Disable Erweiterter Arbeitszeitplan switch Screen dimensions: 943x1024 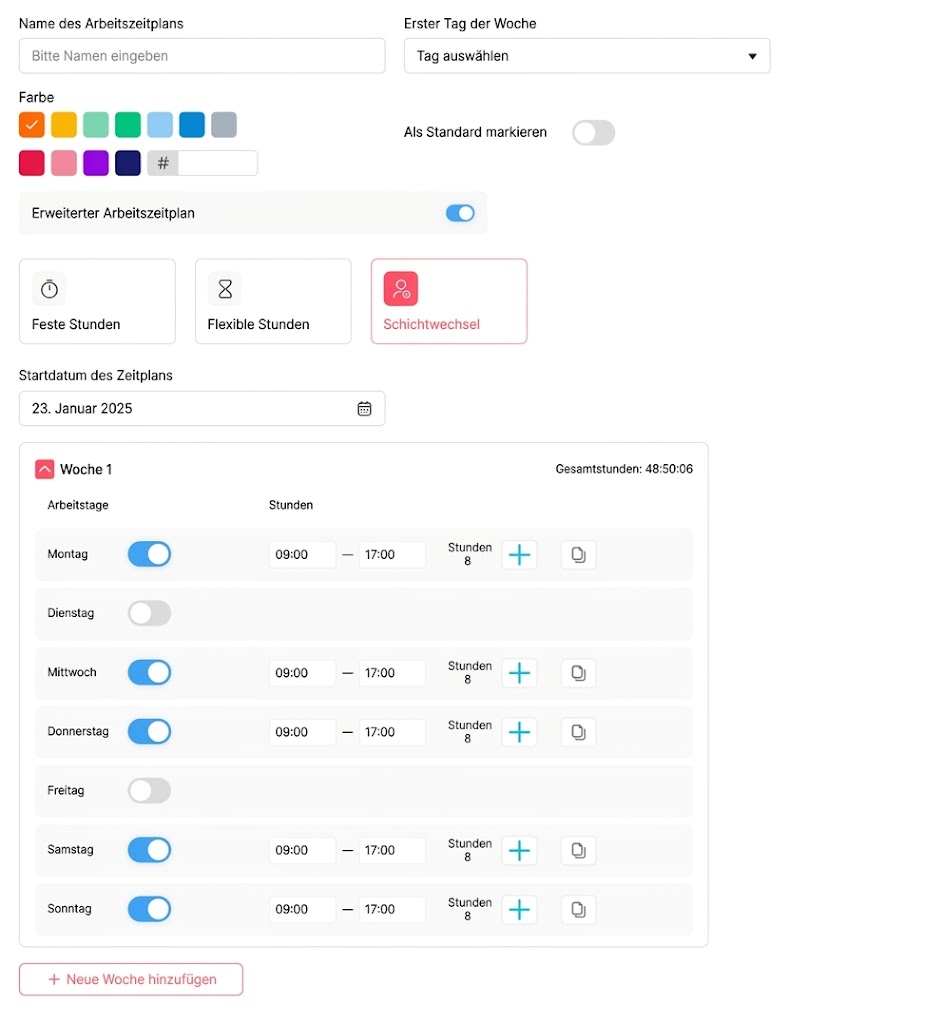coord(460,213)
